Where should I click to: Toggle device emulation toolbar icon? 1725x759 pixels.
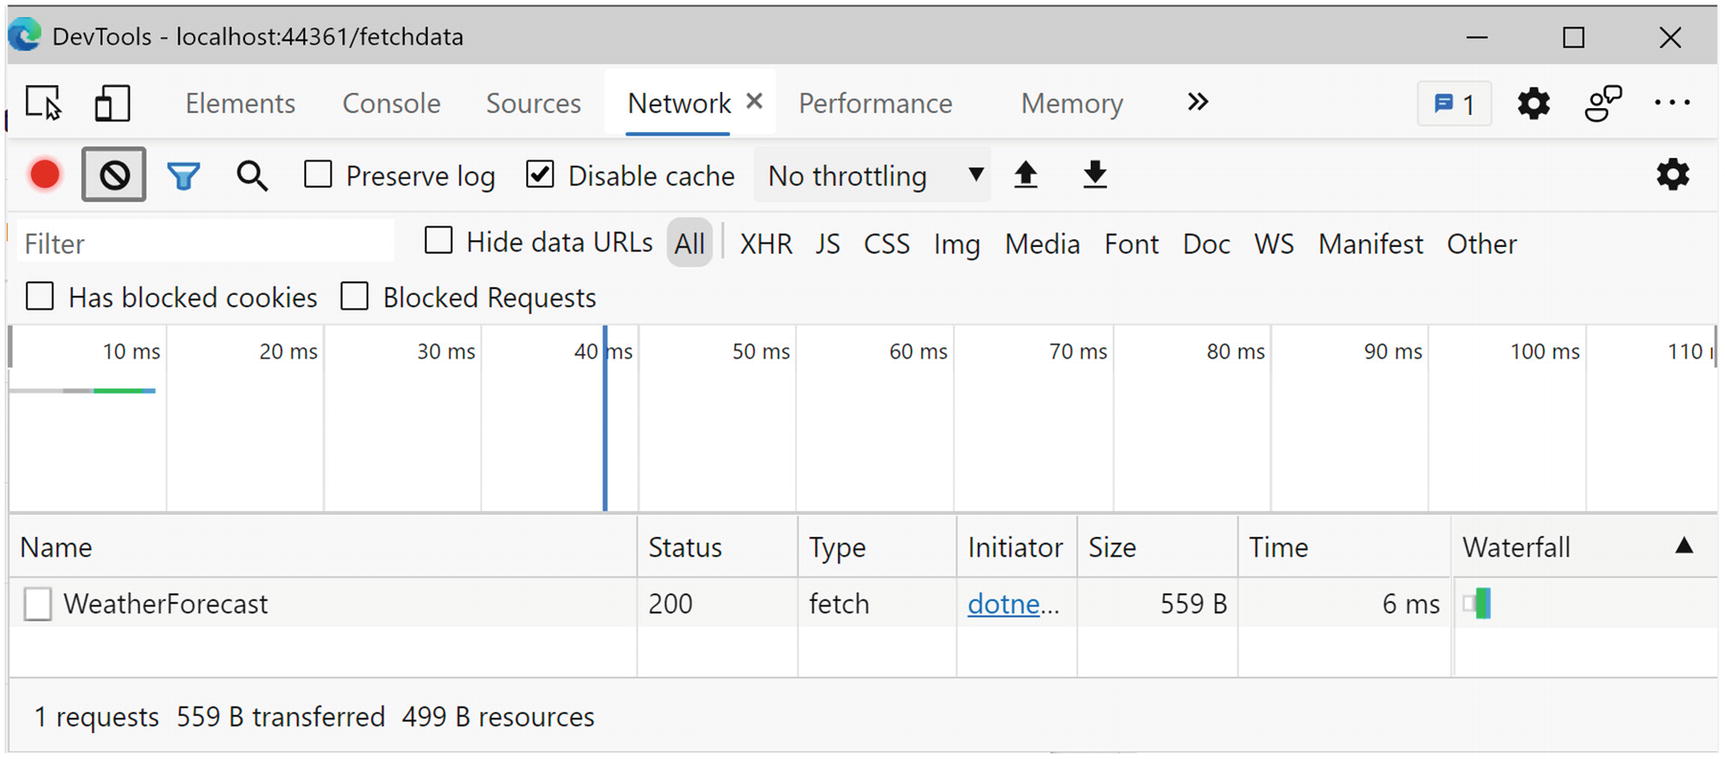click(112, 103)
